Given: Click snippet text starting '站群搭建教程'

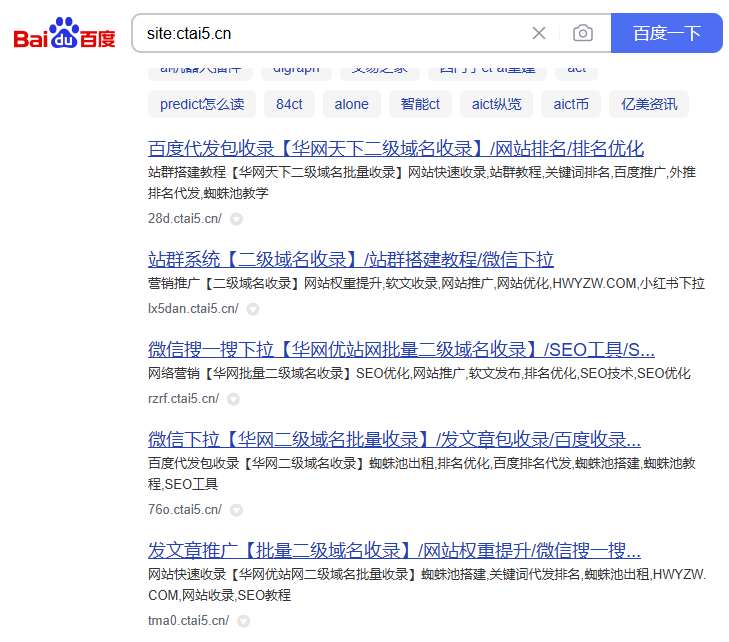Looking at the screenshot, I should [x=422, y=183].
